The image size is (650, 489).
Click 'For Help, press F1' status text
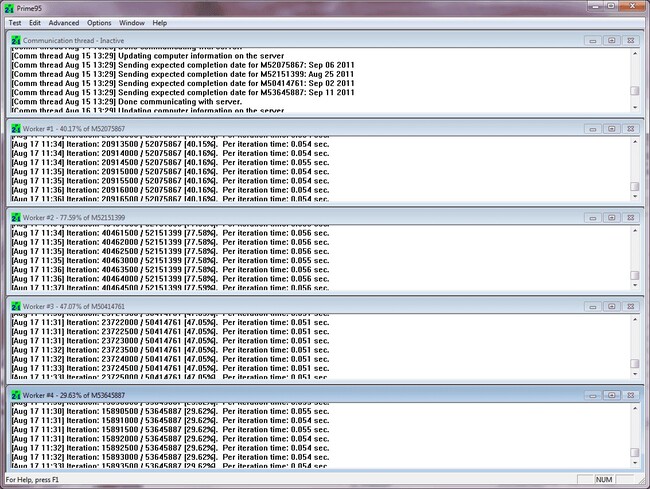click(32, 479)
